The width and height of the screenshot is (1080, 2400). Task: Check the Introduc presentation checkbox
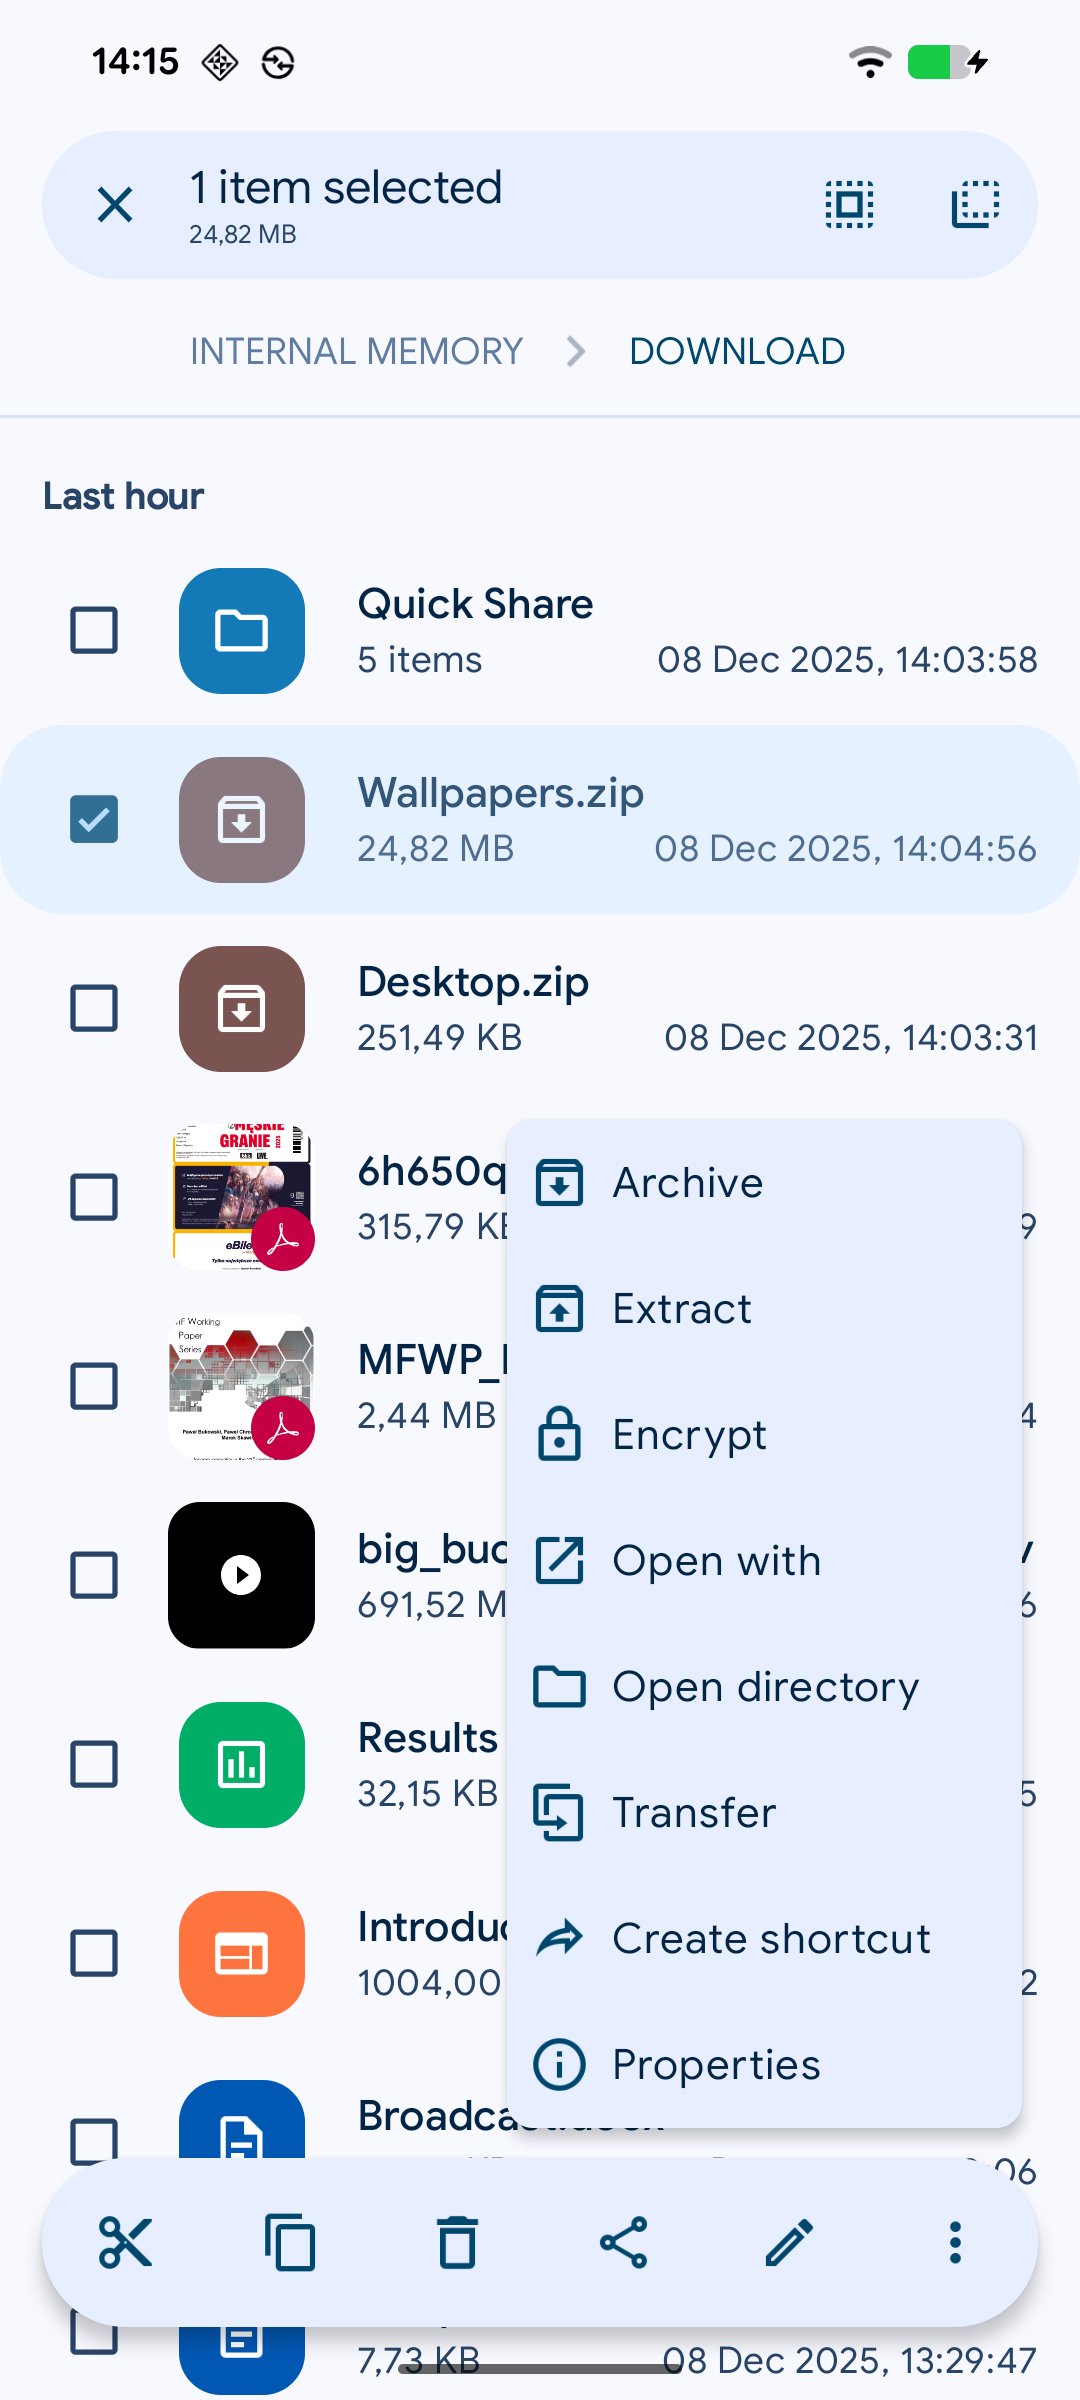tap(94, 1953)
